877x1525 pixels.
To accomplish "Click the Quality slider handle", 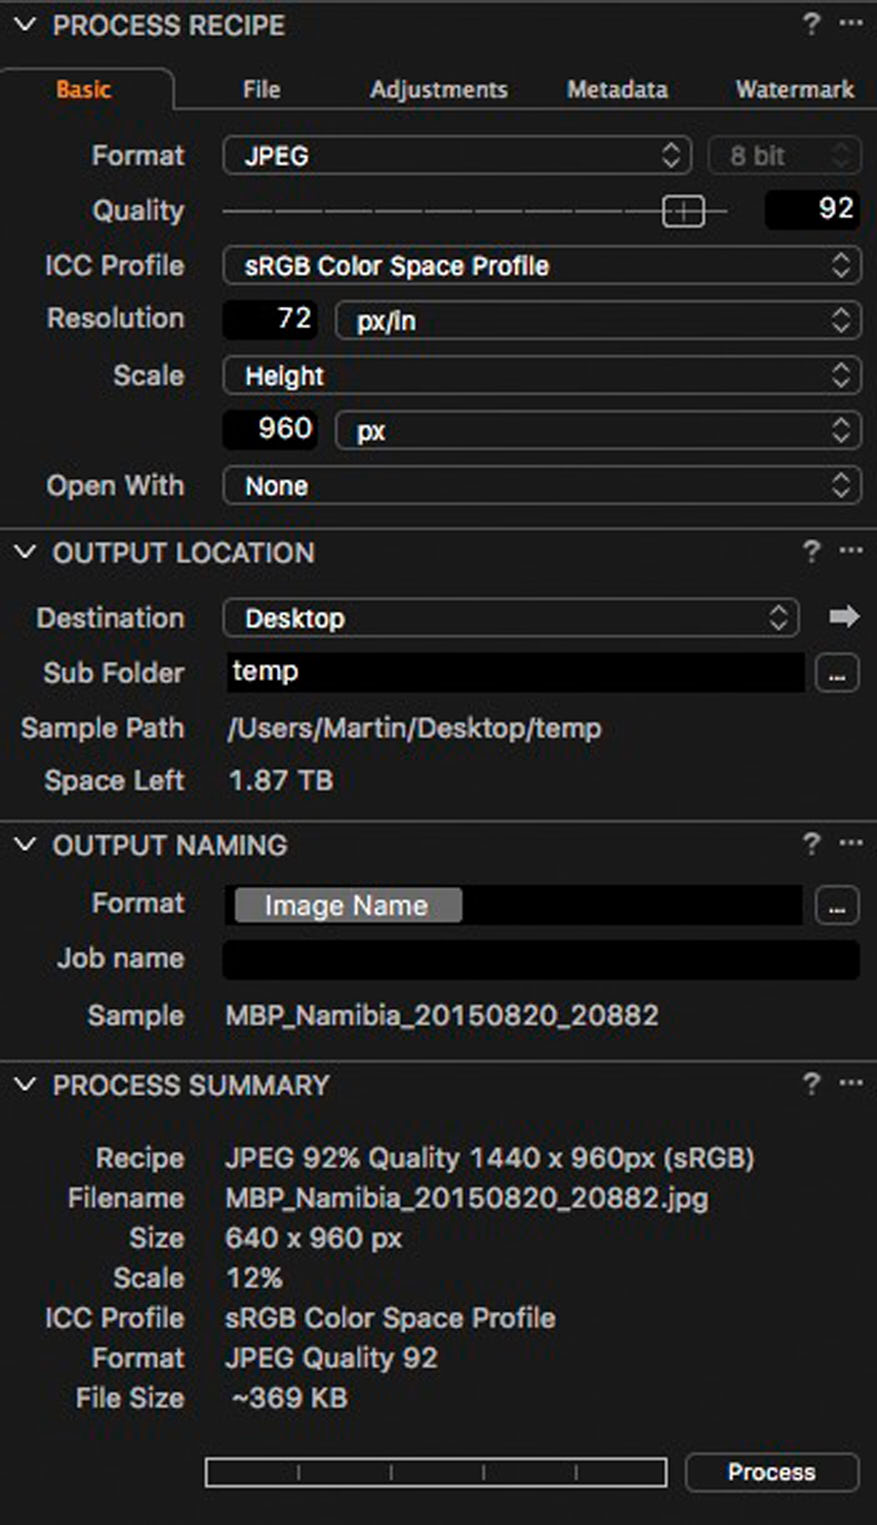I will tap(683, 211).
